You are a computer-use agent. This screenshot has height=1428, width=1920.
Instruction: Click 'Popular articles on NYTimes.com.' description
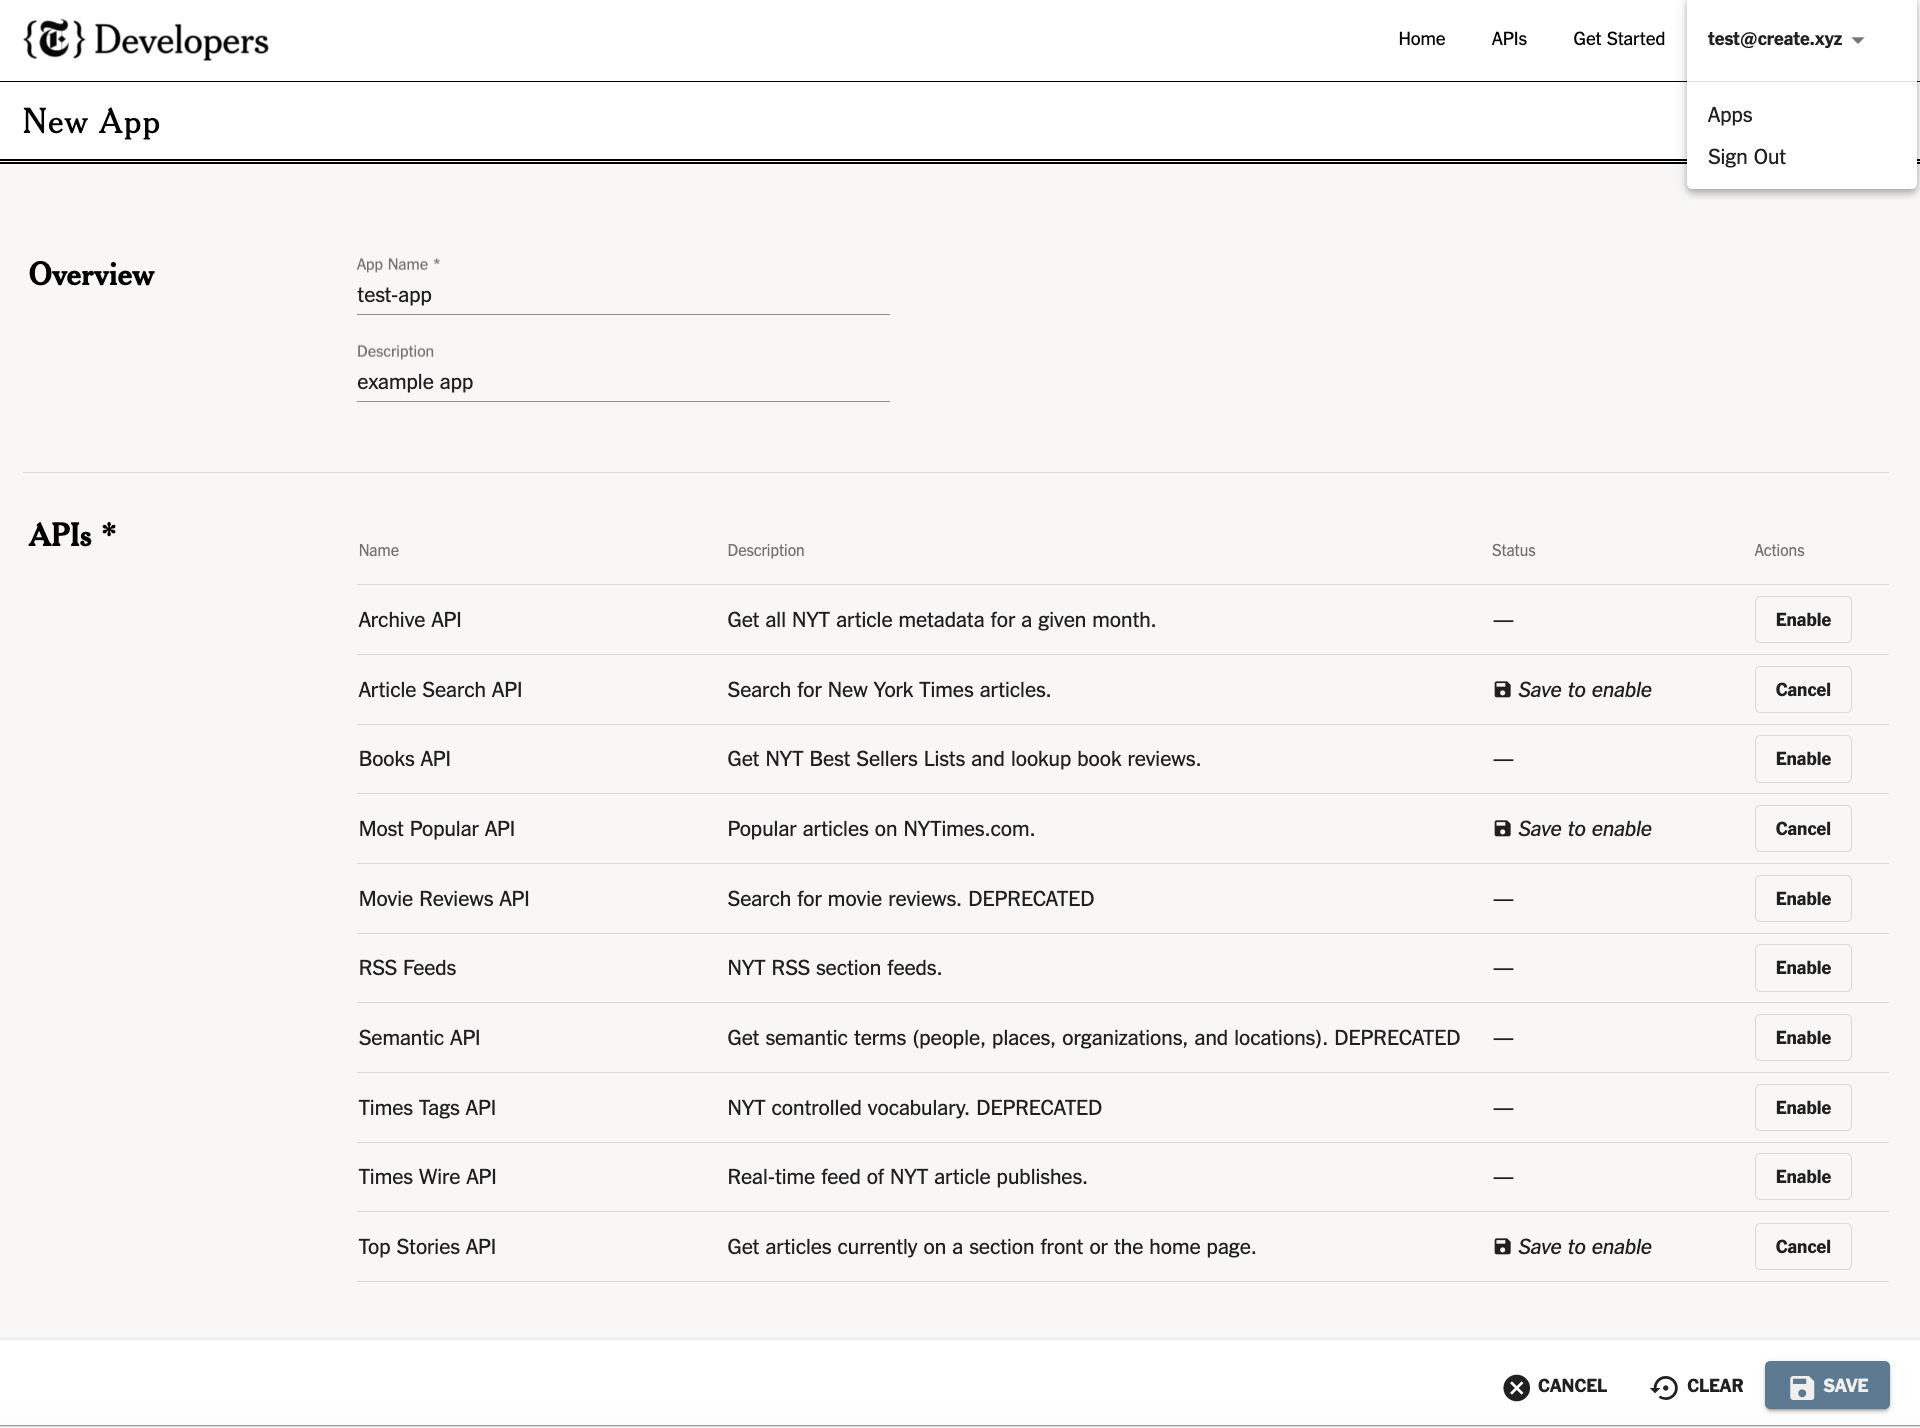[881, 829]
